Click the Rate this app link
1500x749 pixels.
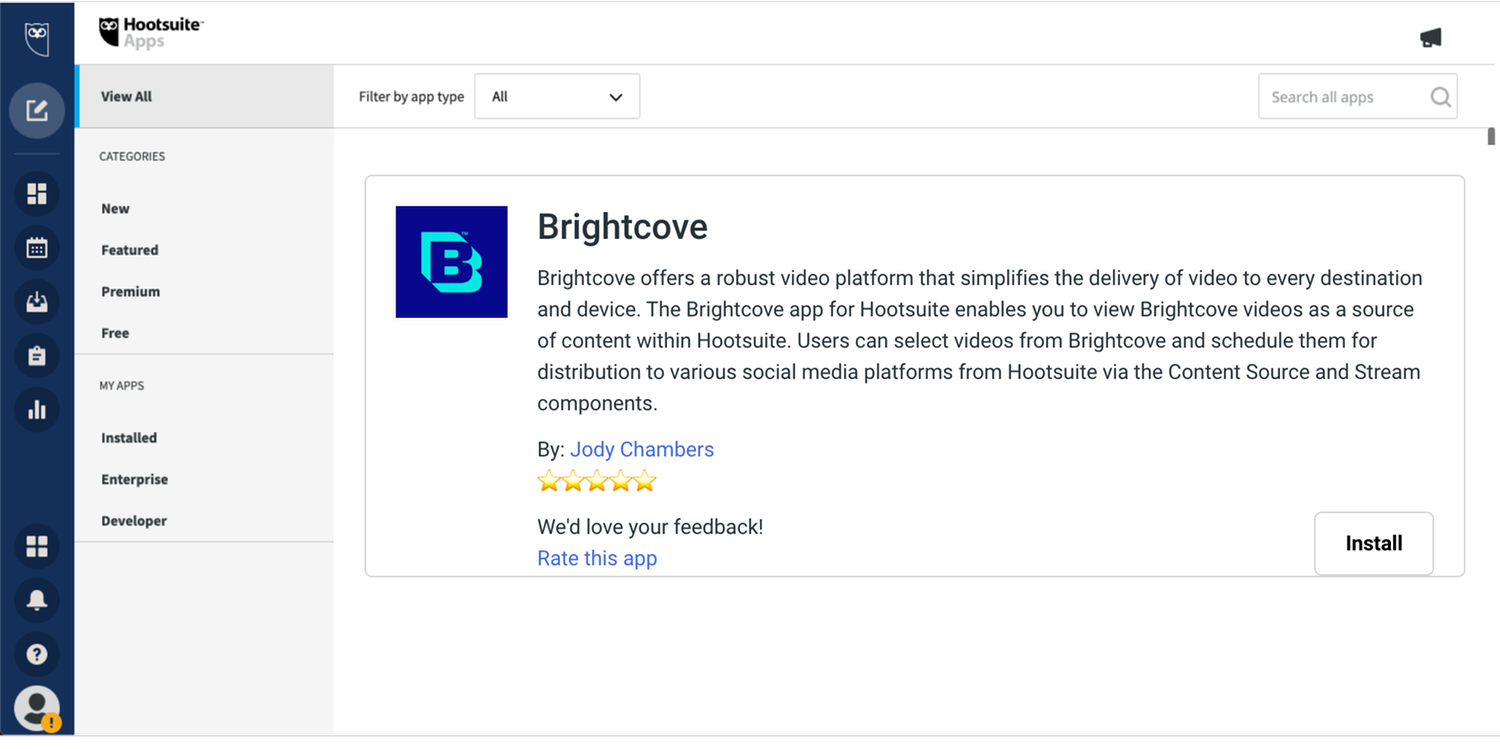(597, 558)
